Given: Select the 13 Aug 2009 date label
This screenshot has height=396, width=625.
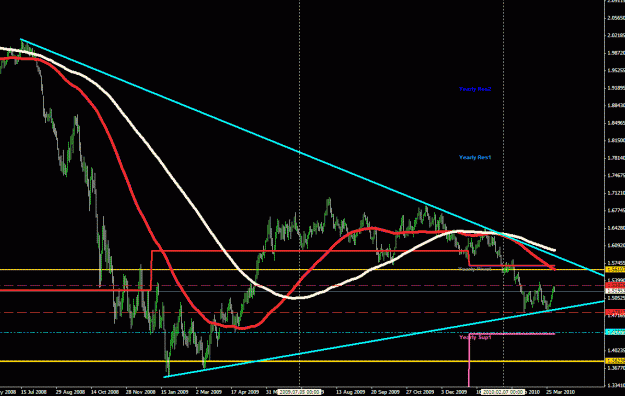Looking at the screenshot, I should (x=350, y=392).
